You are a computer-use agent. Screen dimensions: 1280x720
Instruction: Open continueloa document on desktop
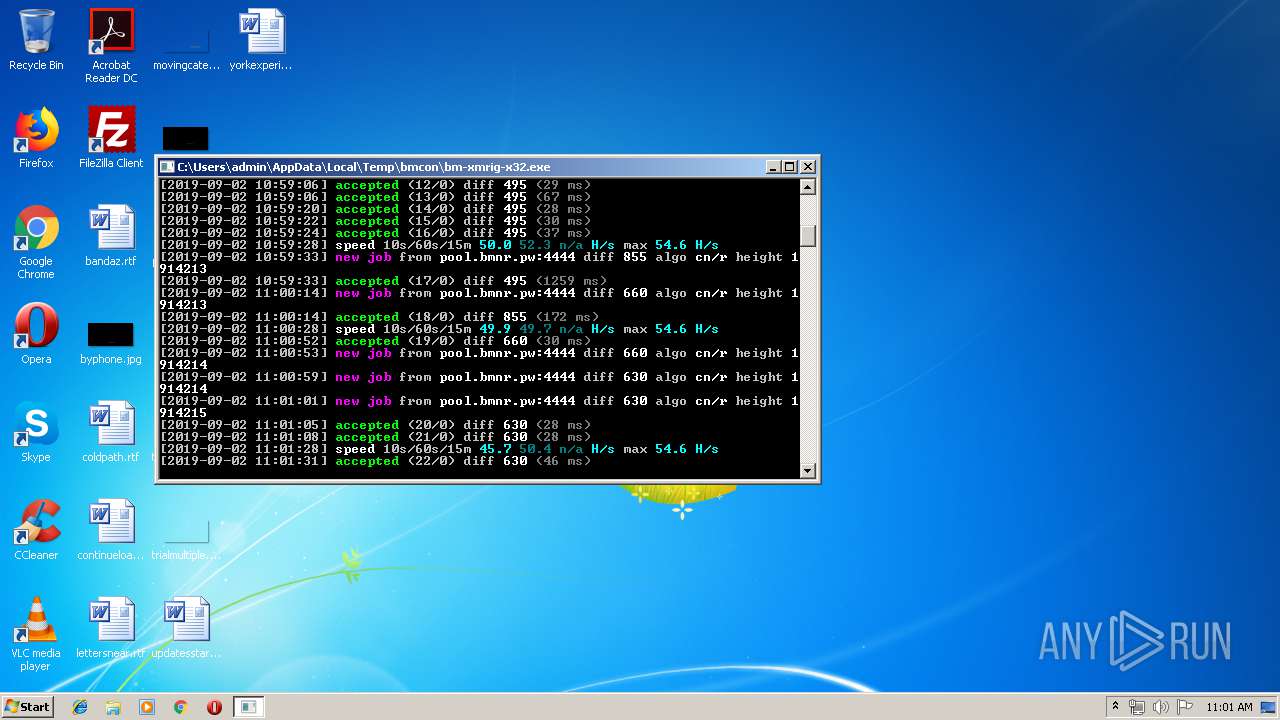pyautogui.click(x=111, y=530)
